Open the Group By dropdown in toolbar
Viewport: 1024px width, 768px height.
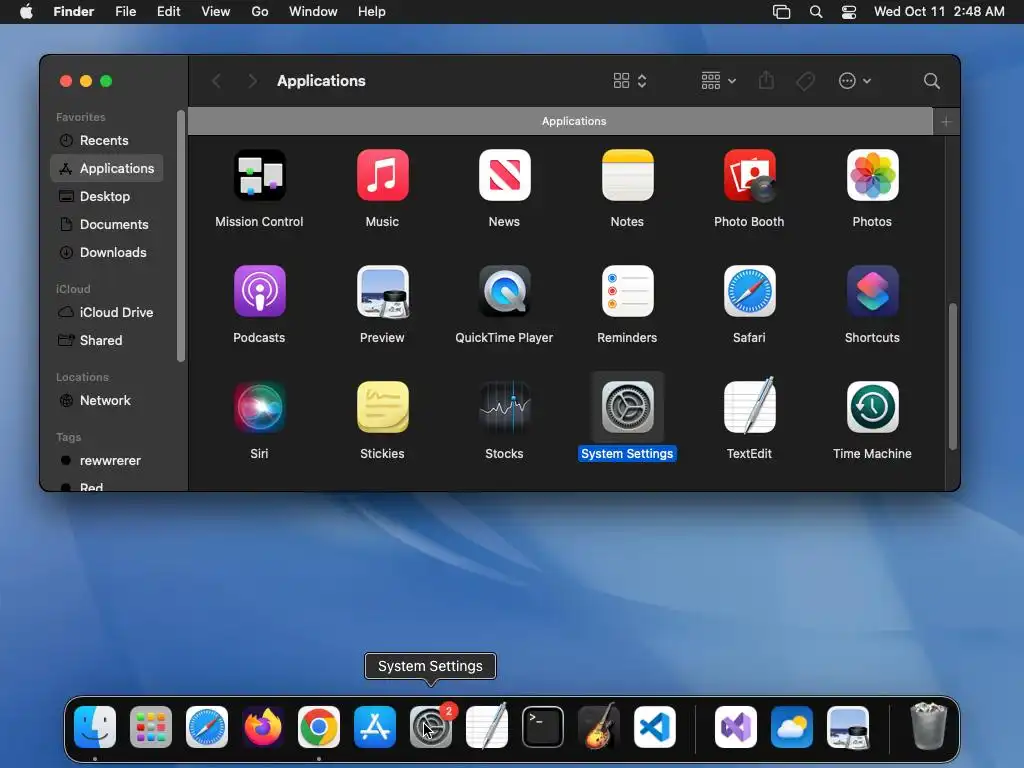point(718,81)
